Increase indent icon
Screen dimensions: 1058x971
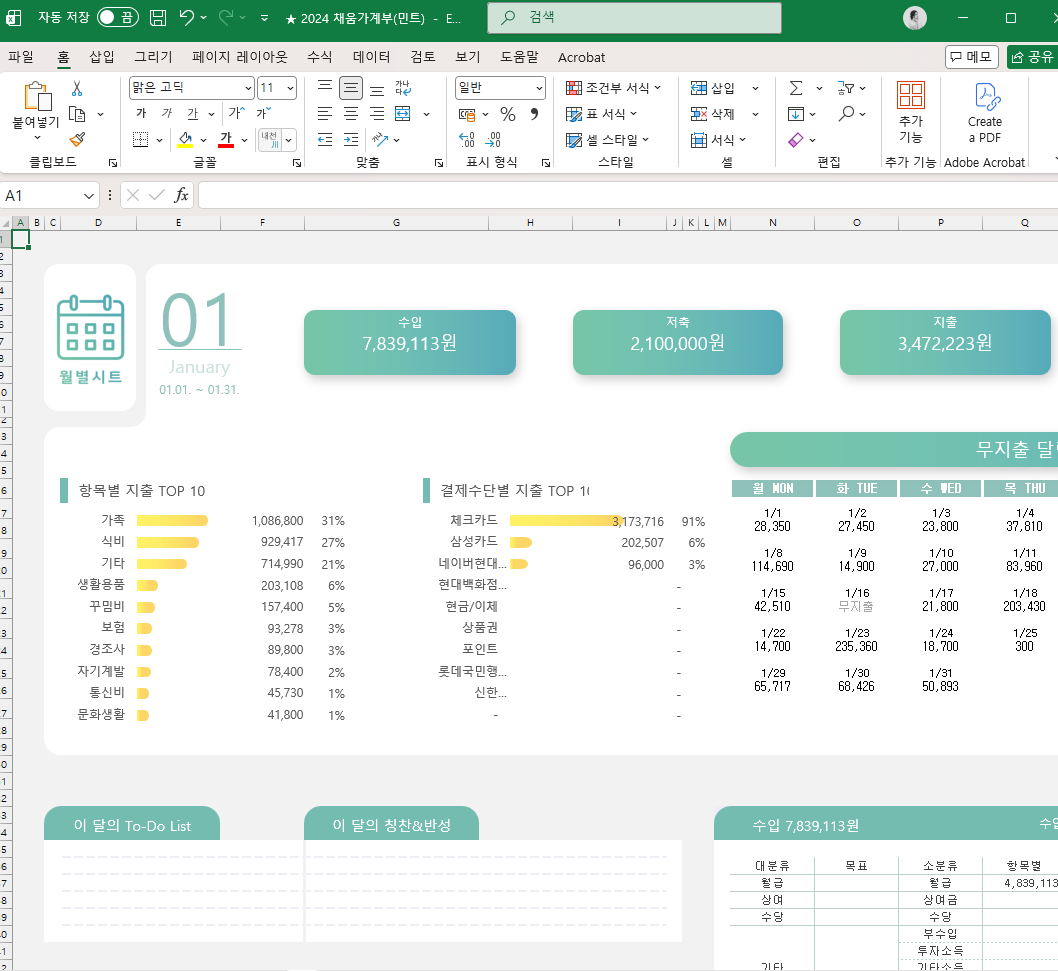[x=351, y=140]
